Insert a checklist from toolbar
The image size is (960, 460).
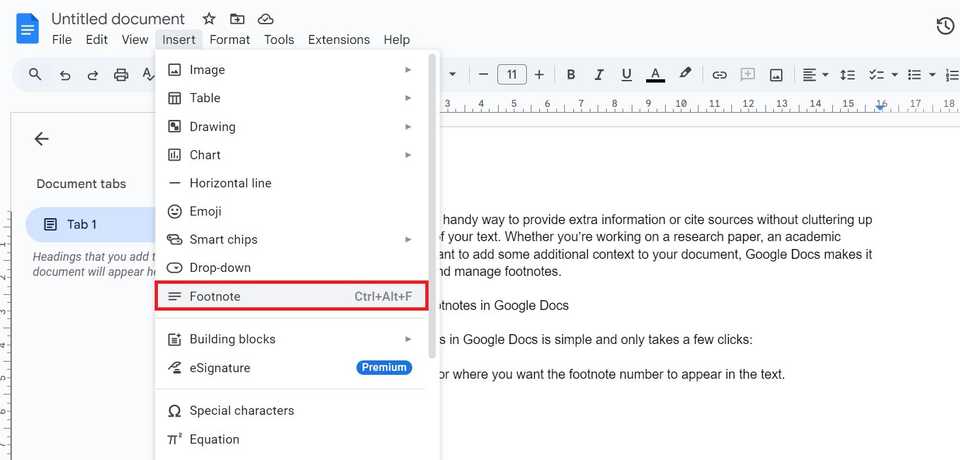[877, 75]
